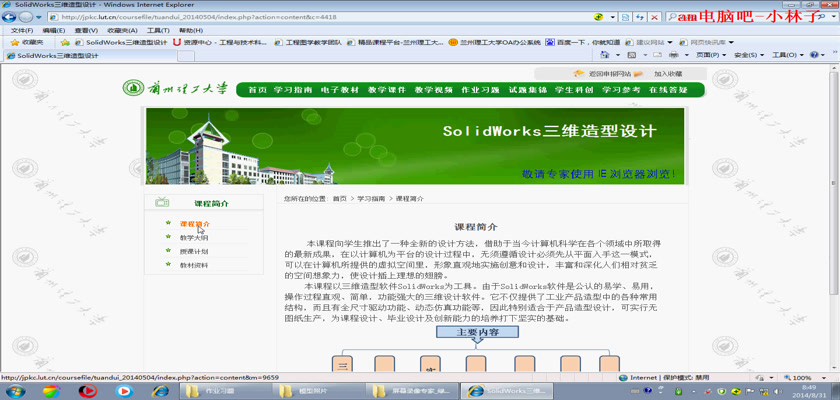
Task: Click the IE Back navigation button
Action: click(9, 17)
